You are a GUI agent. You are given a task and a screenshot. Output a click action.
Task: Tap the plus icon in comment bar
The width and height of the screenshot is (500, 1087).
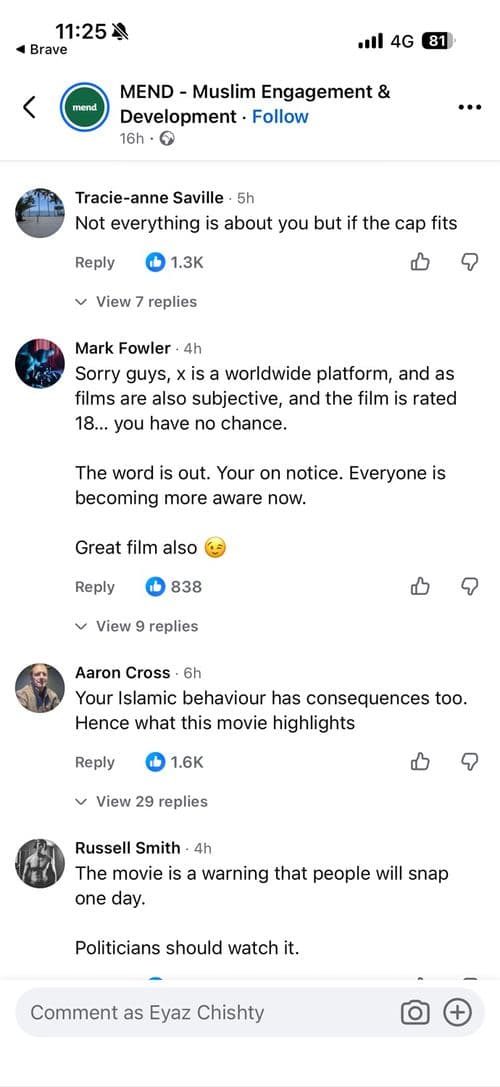click(x=456, y=1013)
